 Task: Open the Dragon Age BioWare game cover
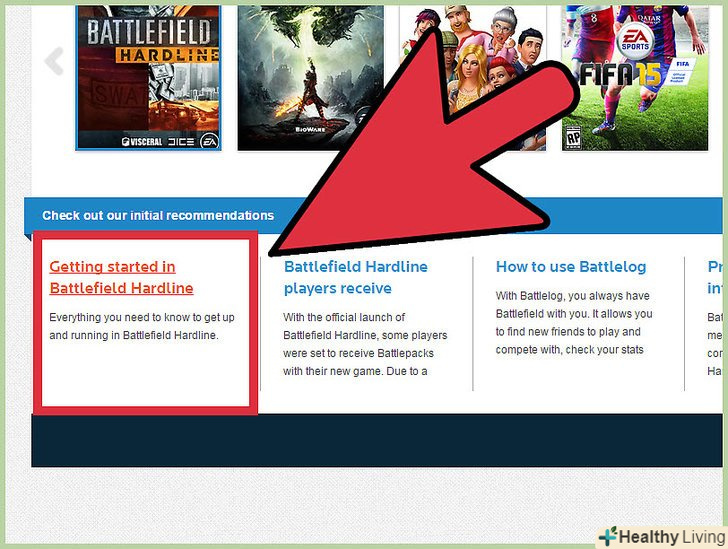point(311,78)
